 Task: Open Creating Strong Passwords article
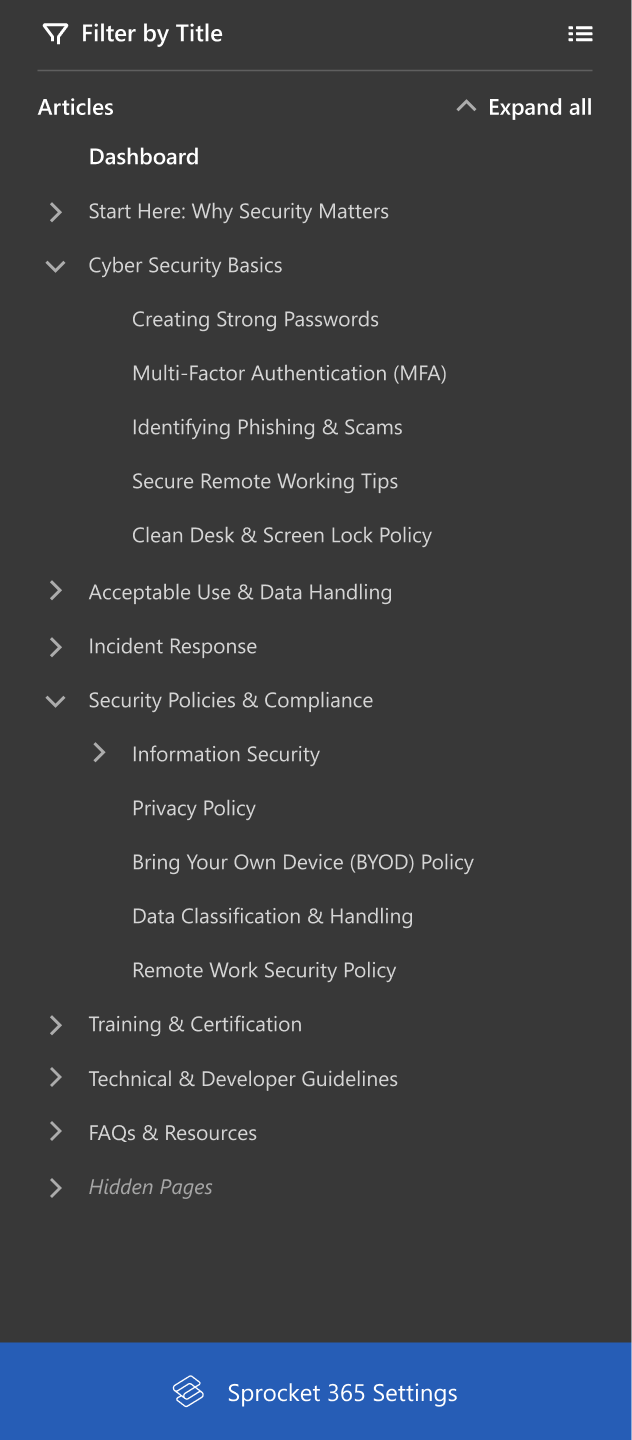(255, 320)
